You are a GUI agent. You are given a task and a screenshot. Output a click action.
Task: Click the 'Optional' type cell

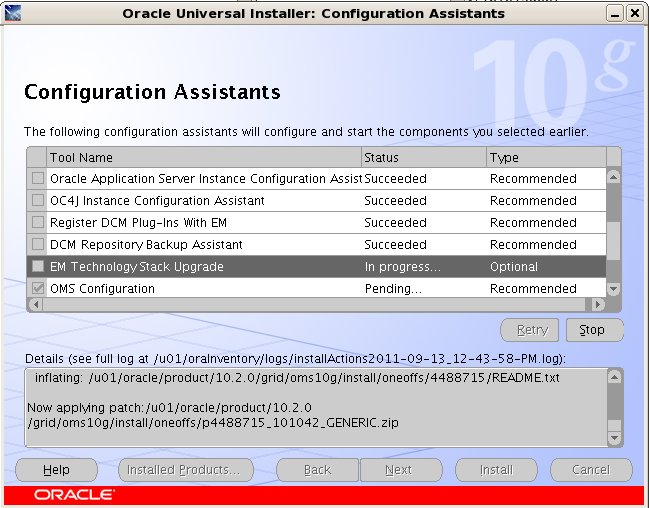pos(514,267)
